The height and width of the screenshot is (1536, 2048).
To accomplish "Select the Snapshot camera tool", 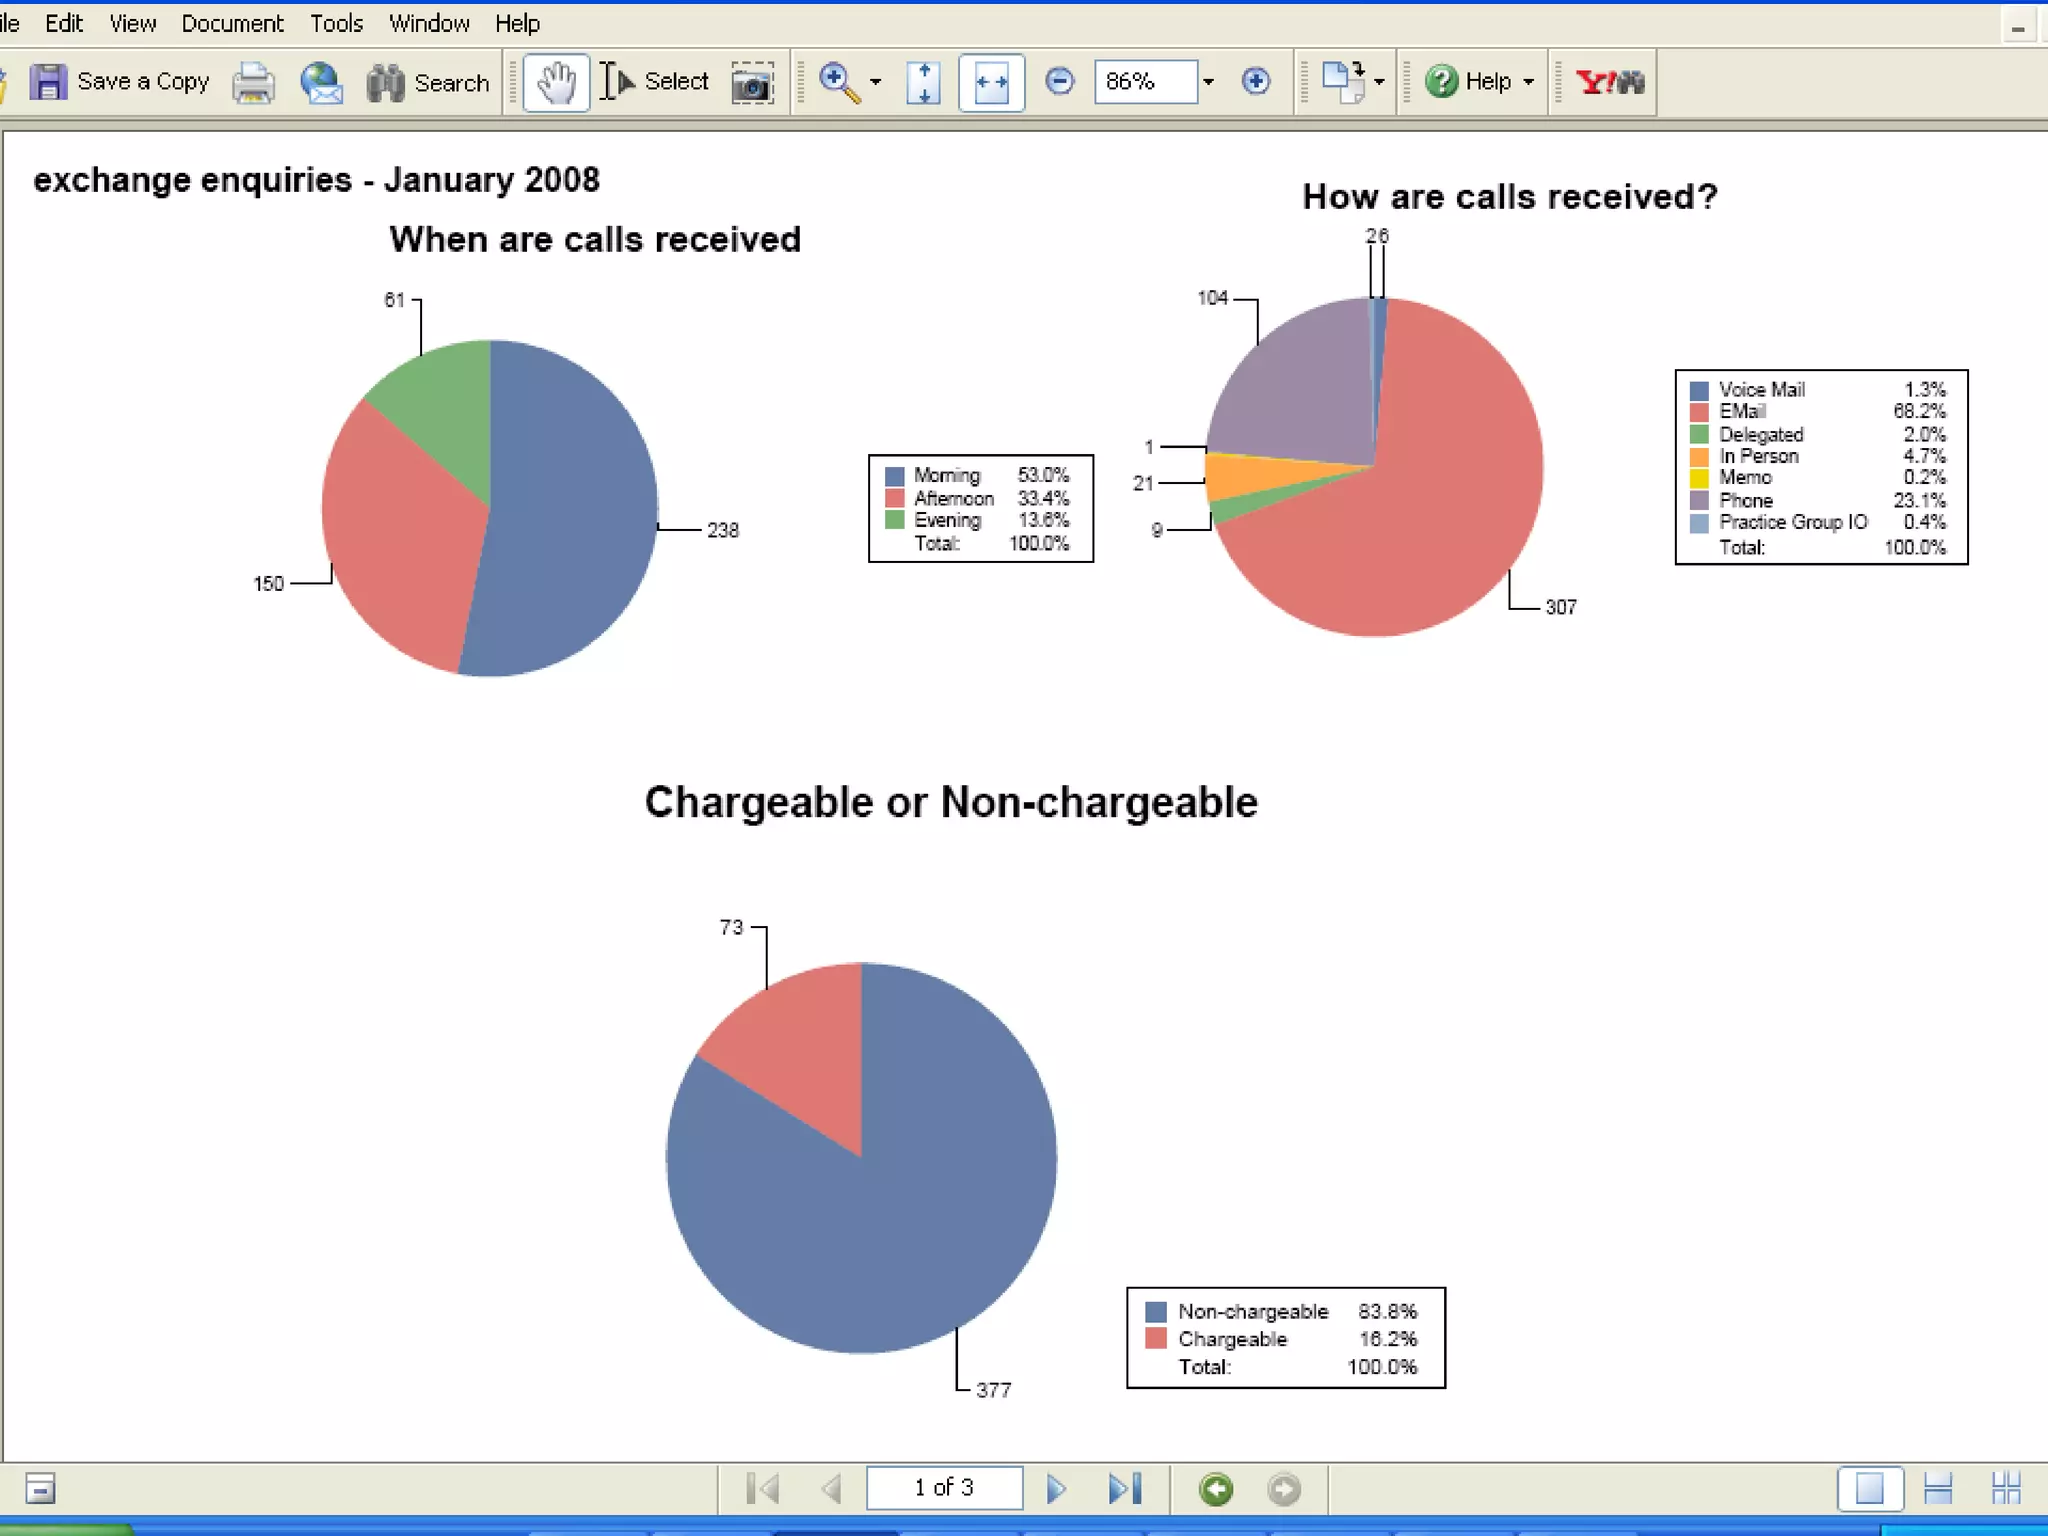I will pyautogui.click(x=752, y=82).
